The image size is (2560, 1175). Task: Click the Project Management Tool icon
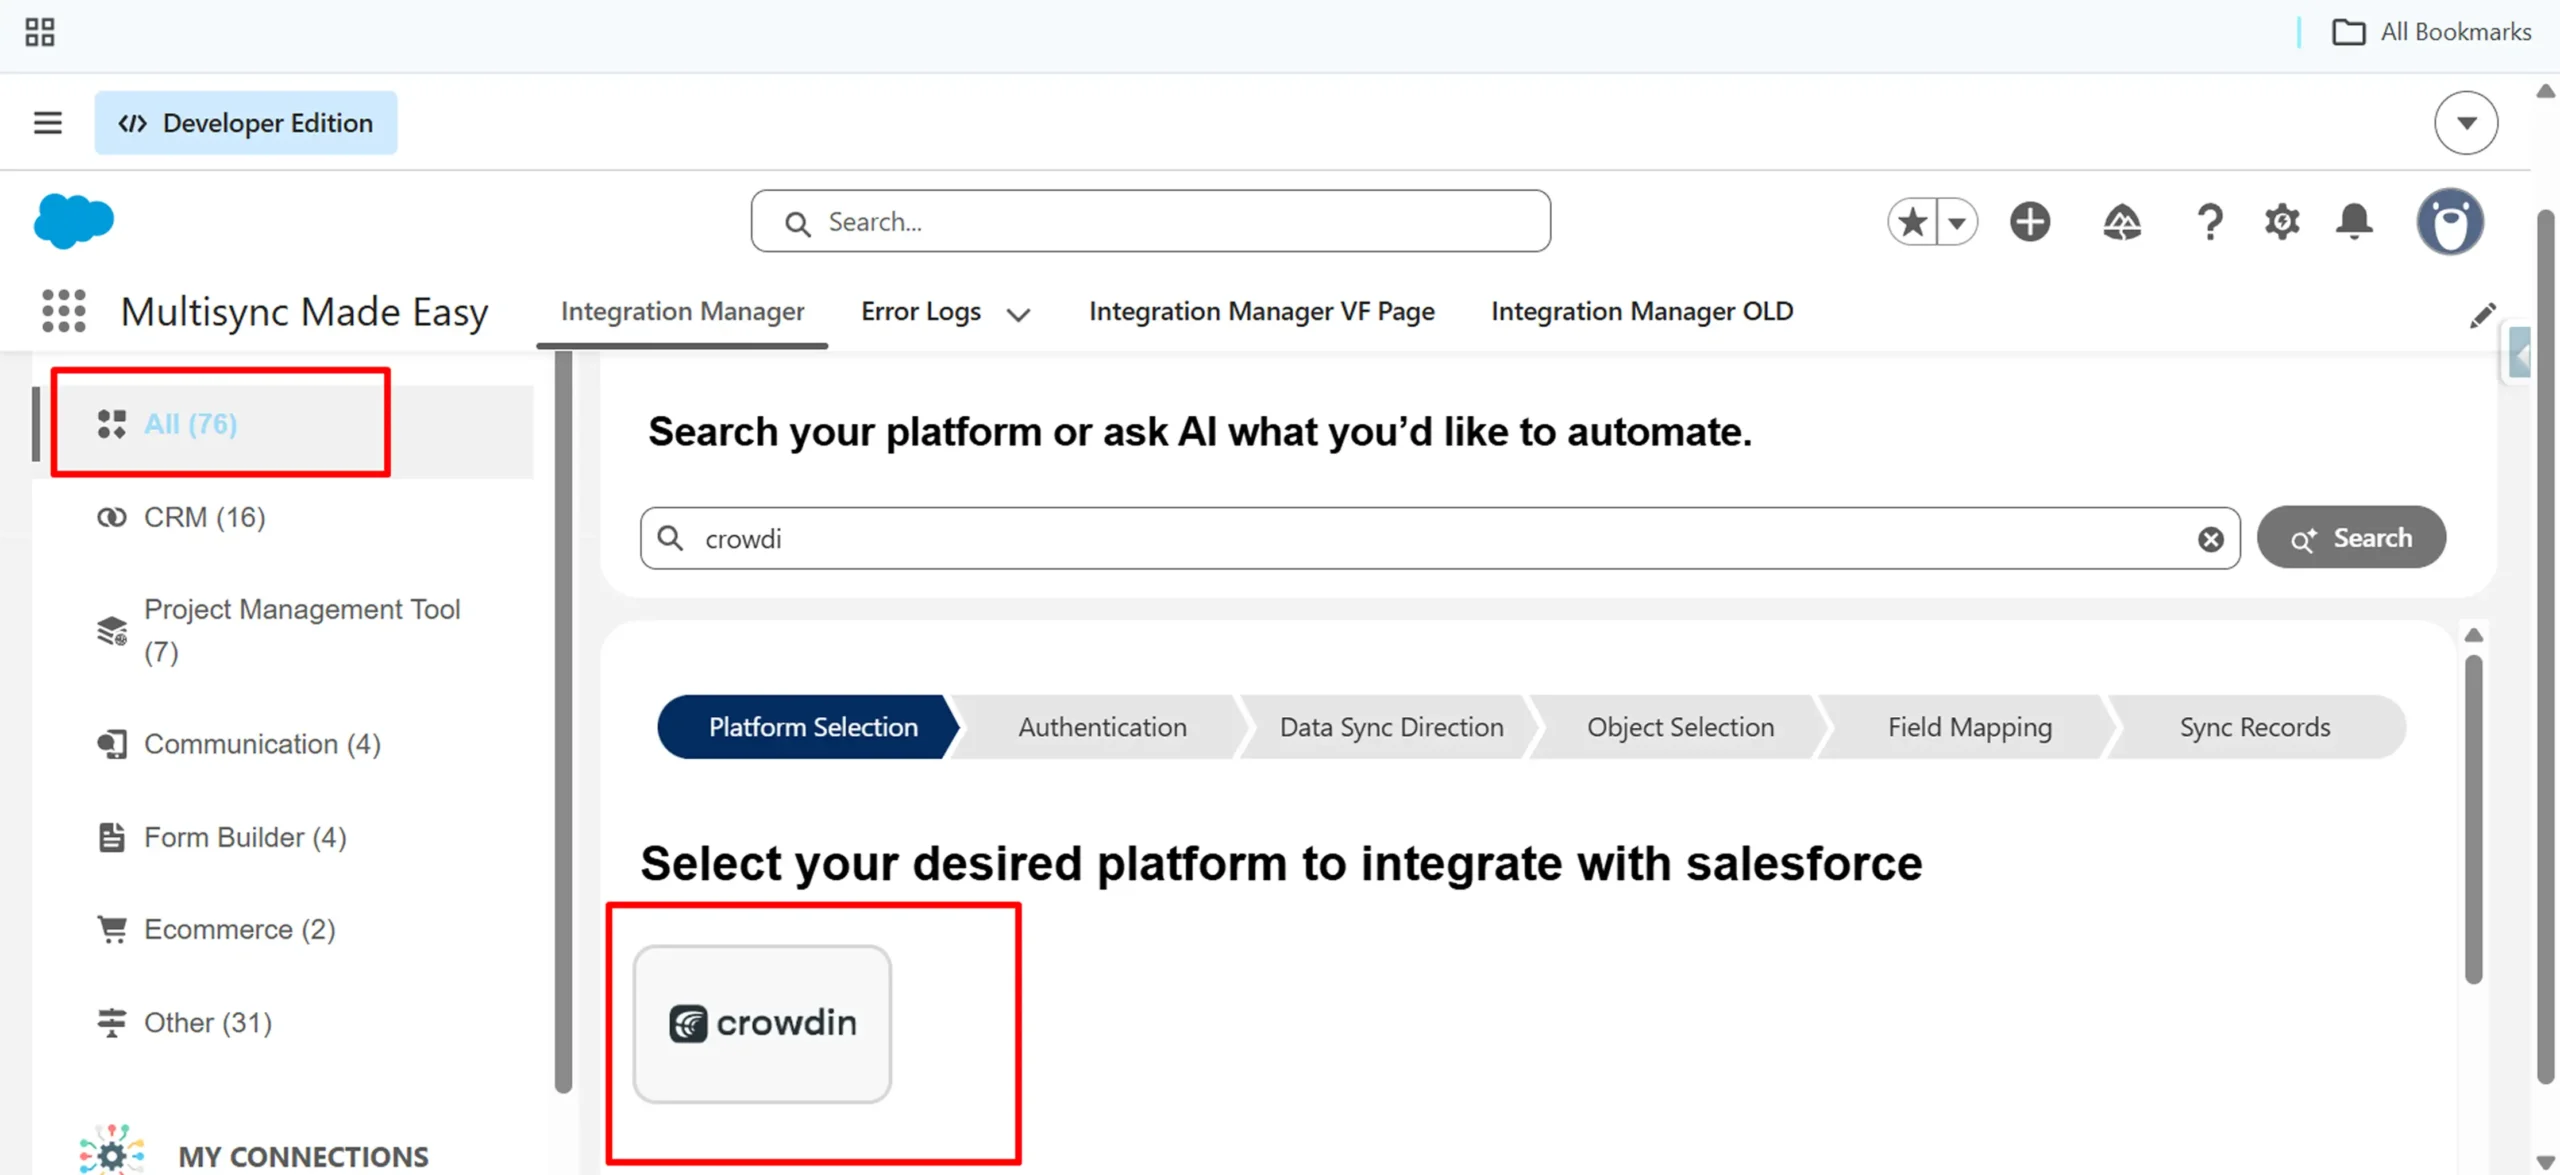tap(111, 631)
